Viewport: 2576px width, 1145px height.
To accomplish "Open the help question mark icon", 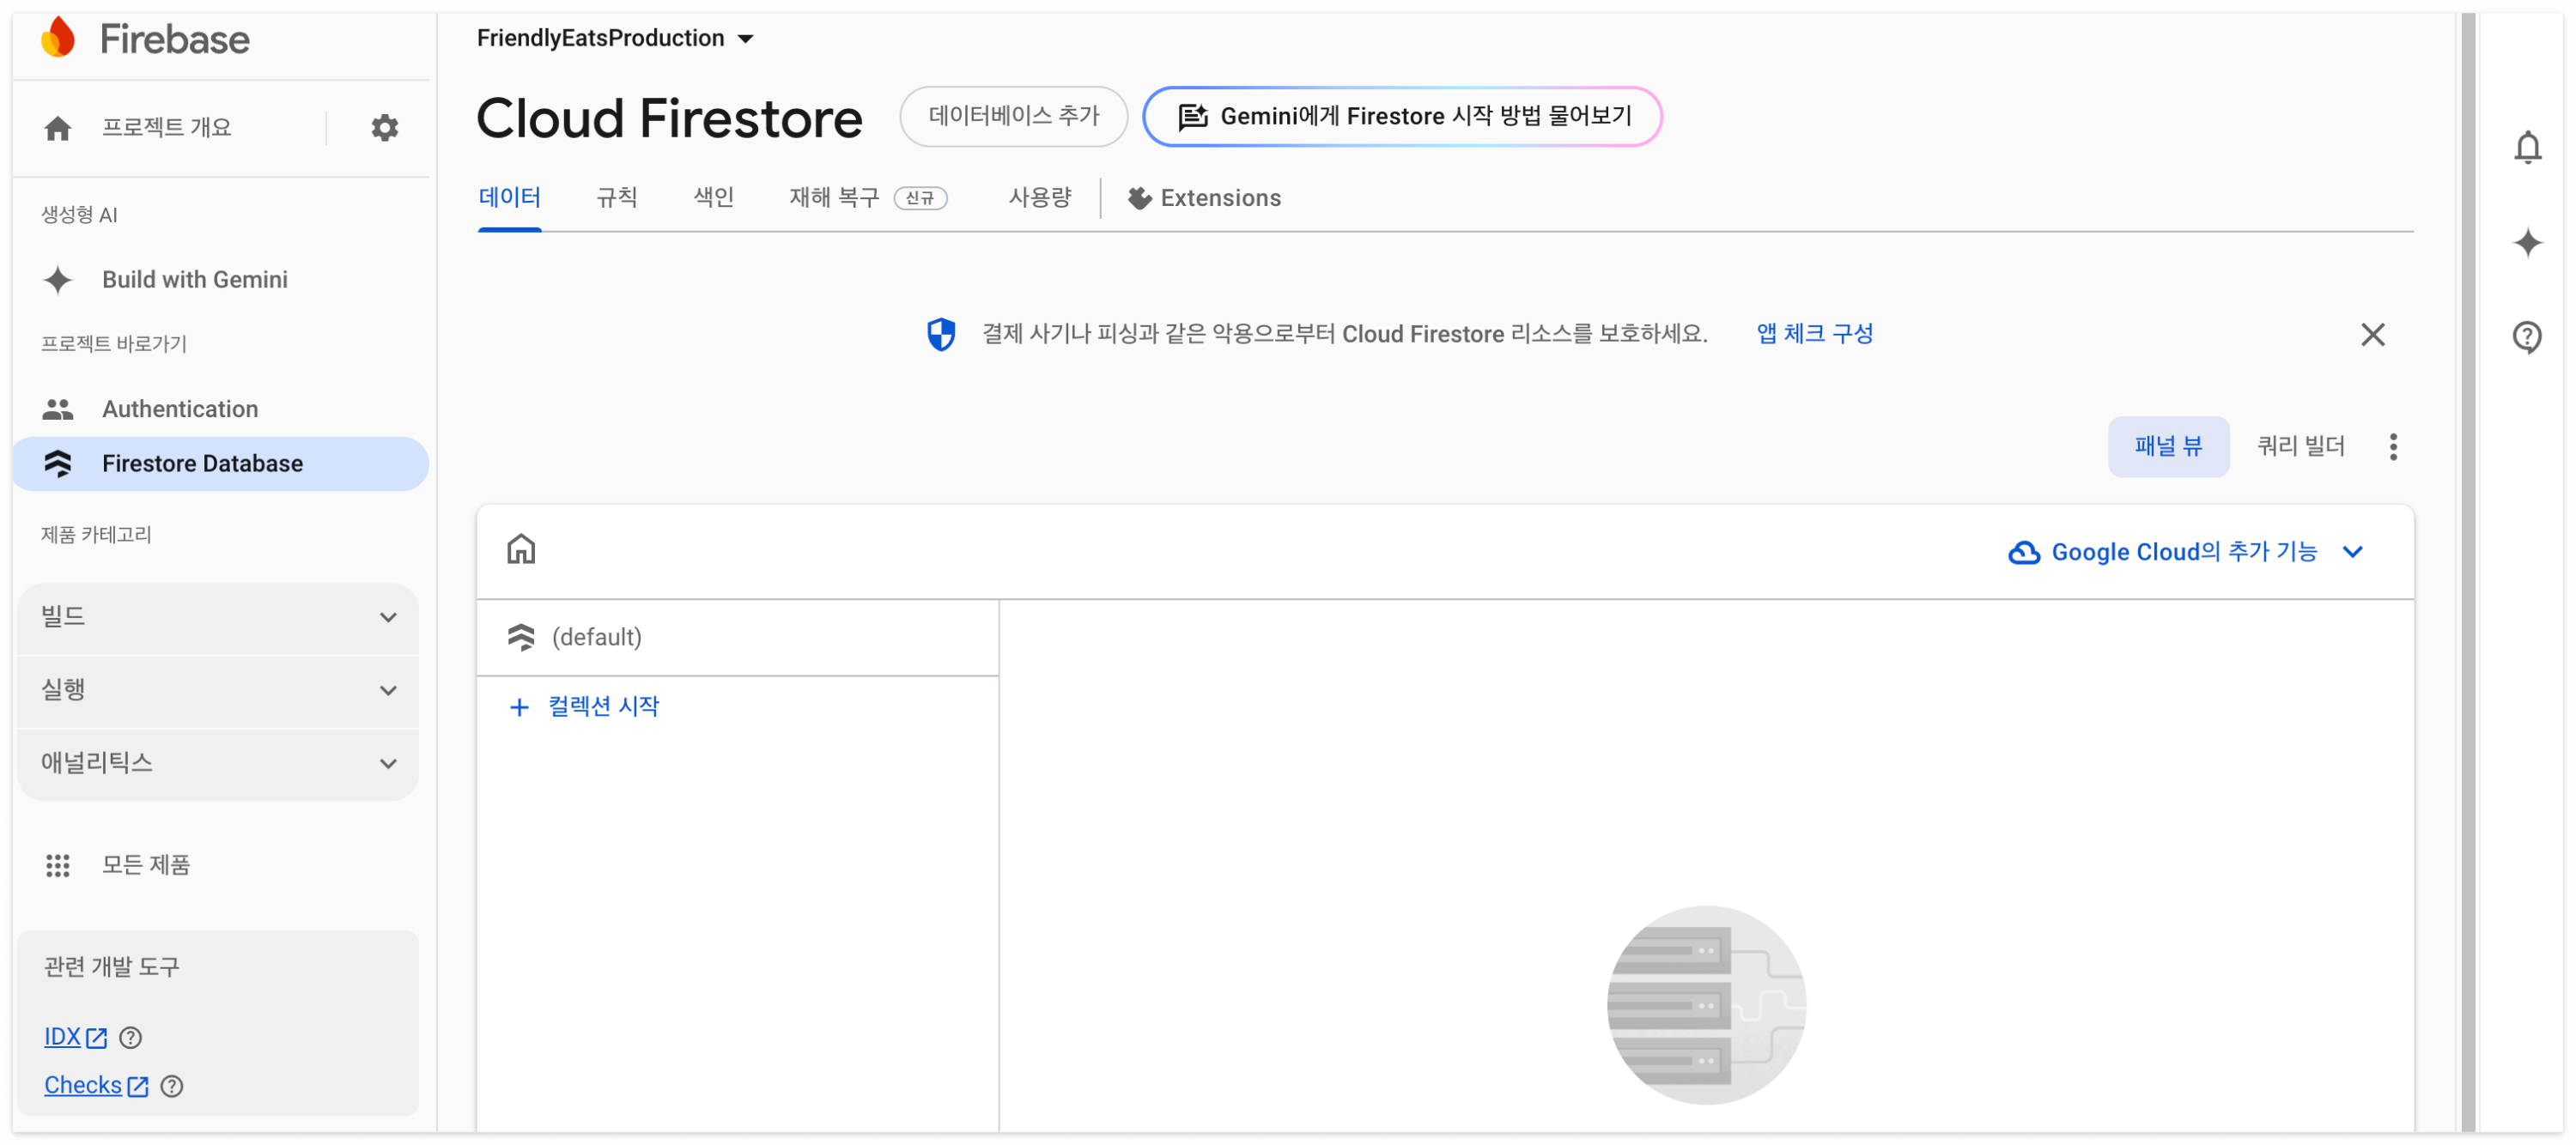I will tap(2527, 337).
